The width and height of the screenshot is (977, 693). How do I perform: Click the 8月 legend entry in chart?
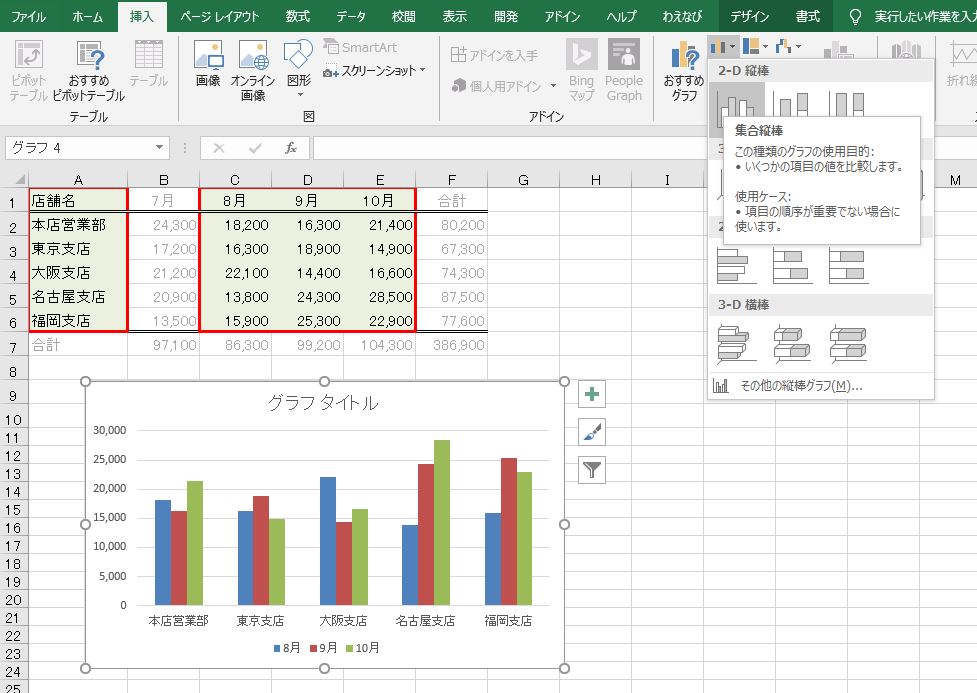click(x=287, y=648)
